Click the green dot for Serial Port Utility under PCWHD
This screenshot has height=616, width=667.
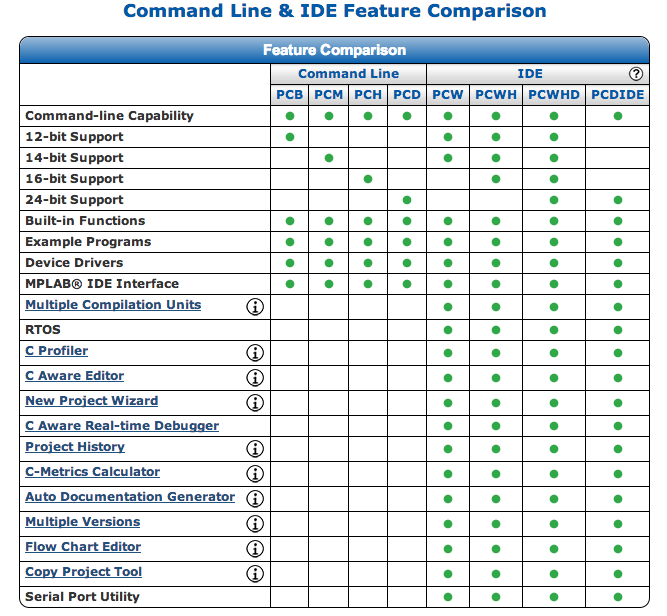pos(554,597)
